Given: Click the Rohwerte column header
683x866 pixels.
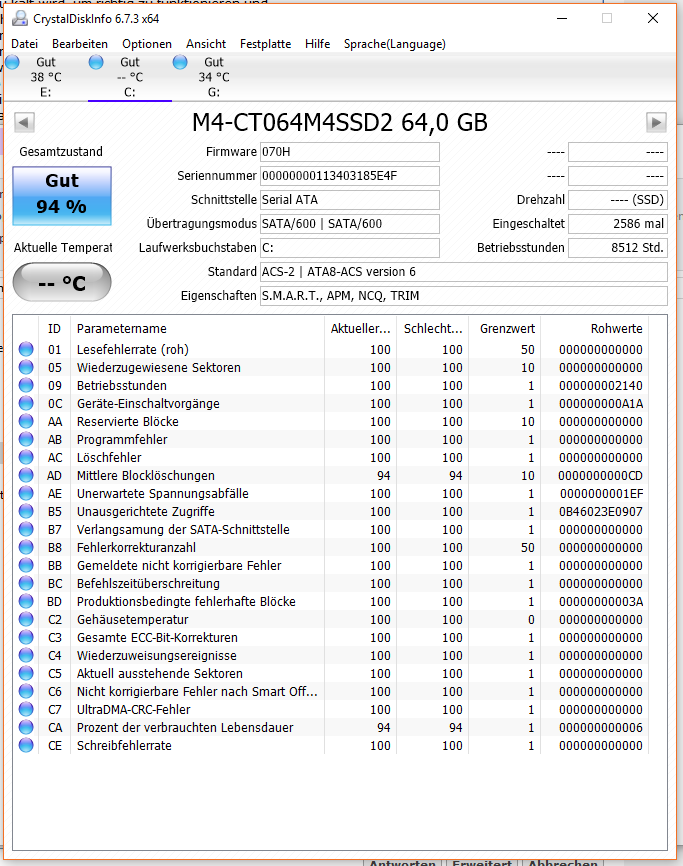Looking at the screenshot, I should [595, 329].
